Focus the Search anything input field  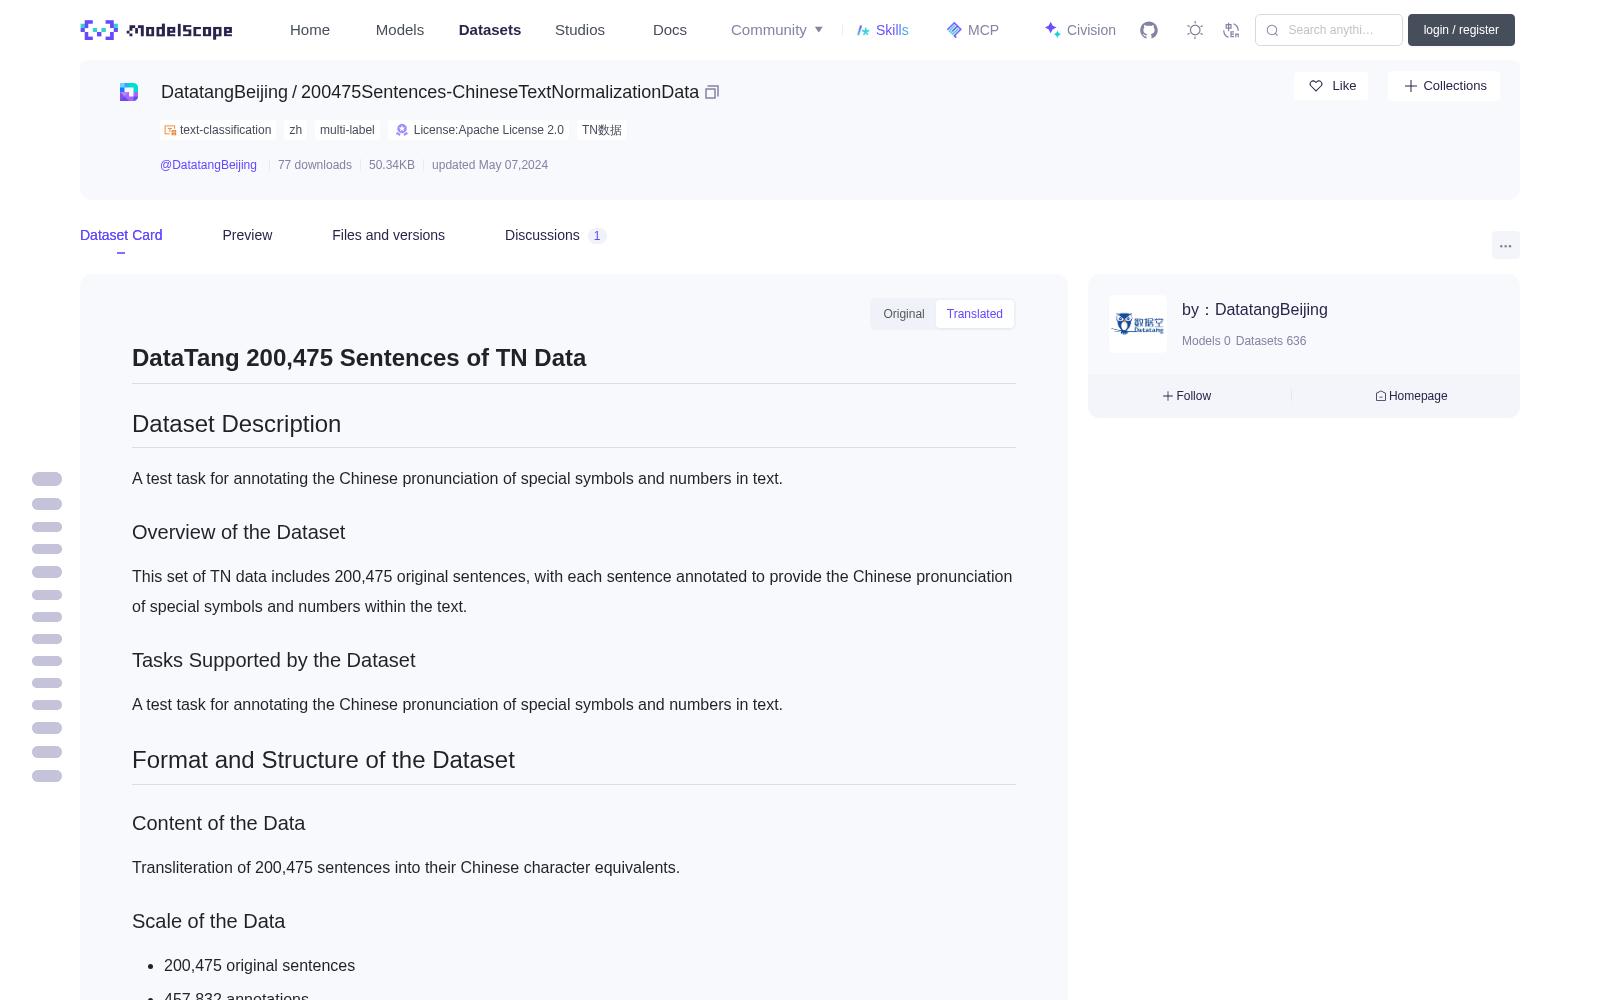pyautogui.click(x=1329, y=30)
